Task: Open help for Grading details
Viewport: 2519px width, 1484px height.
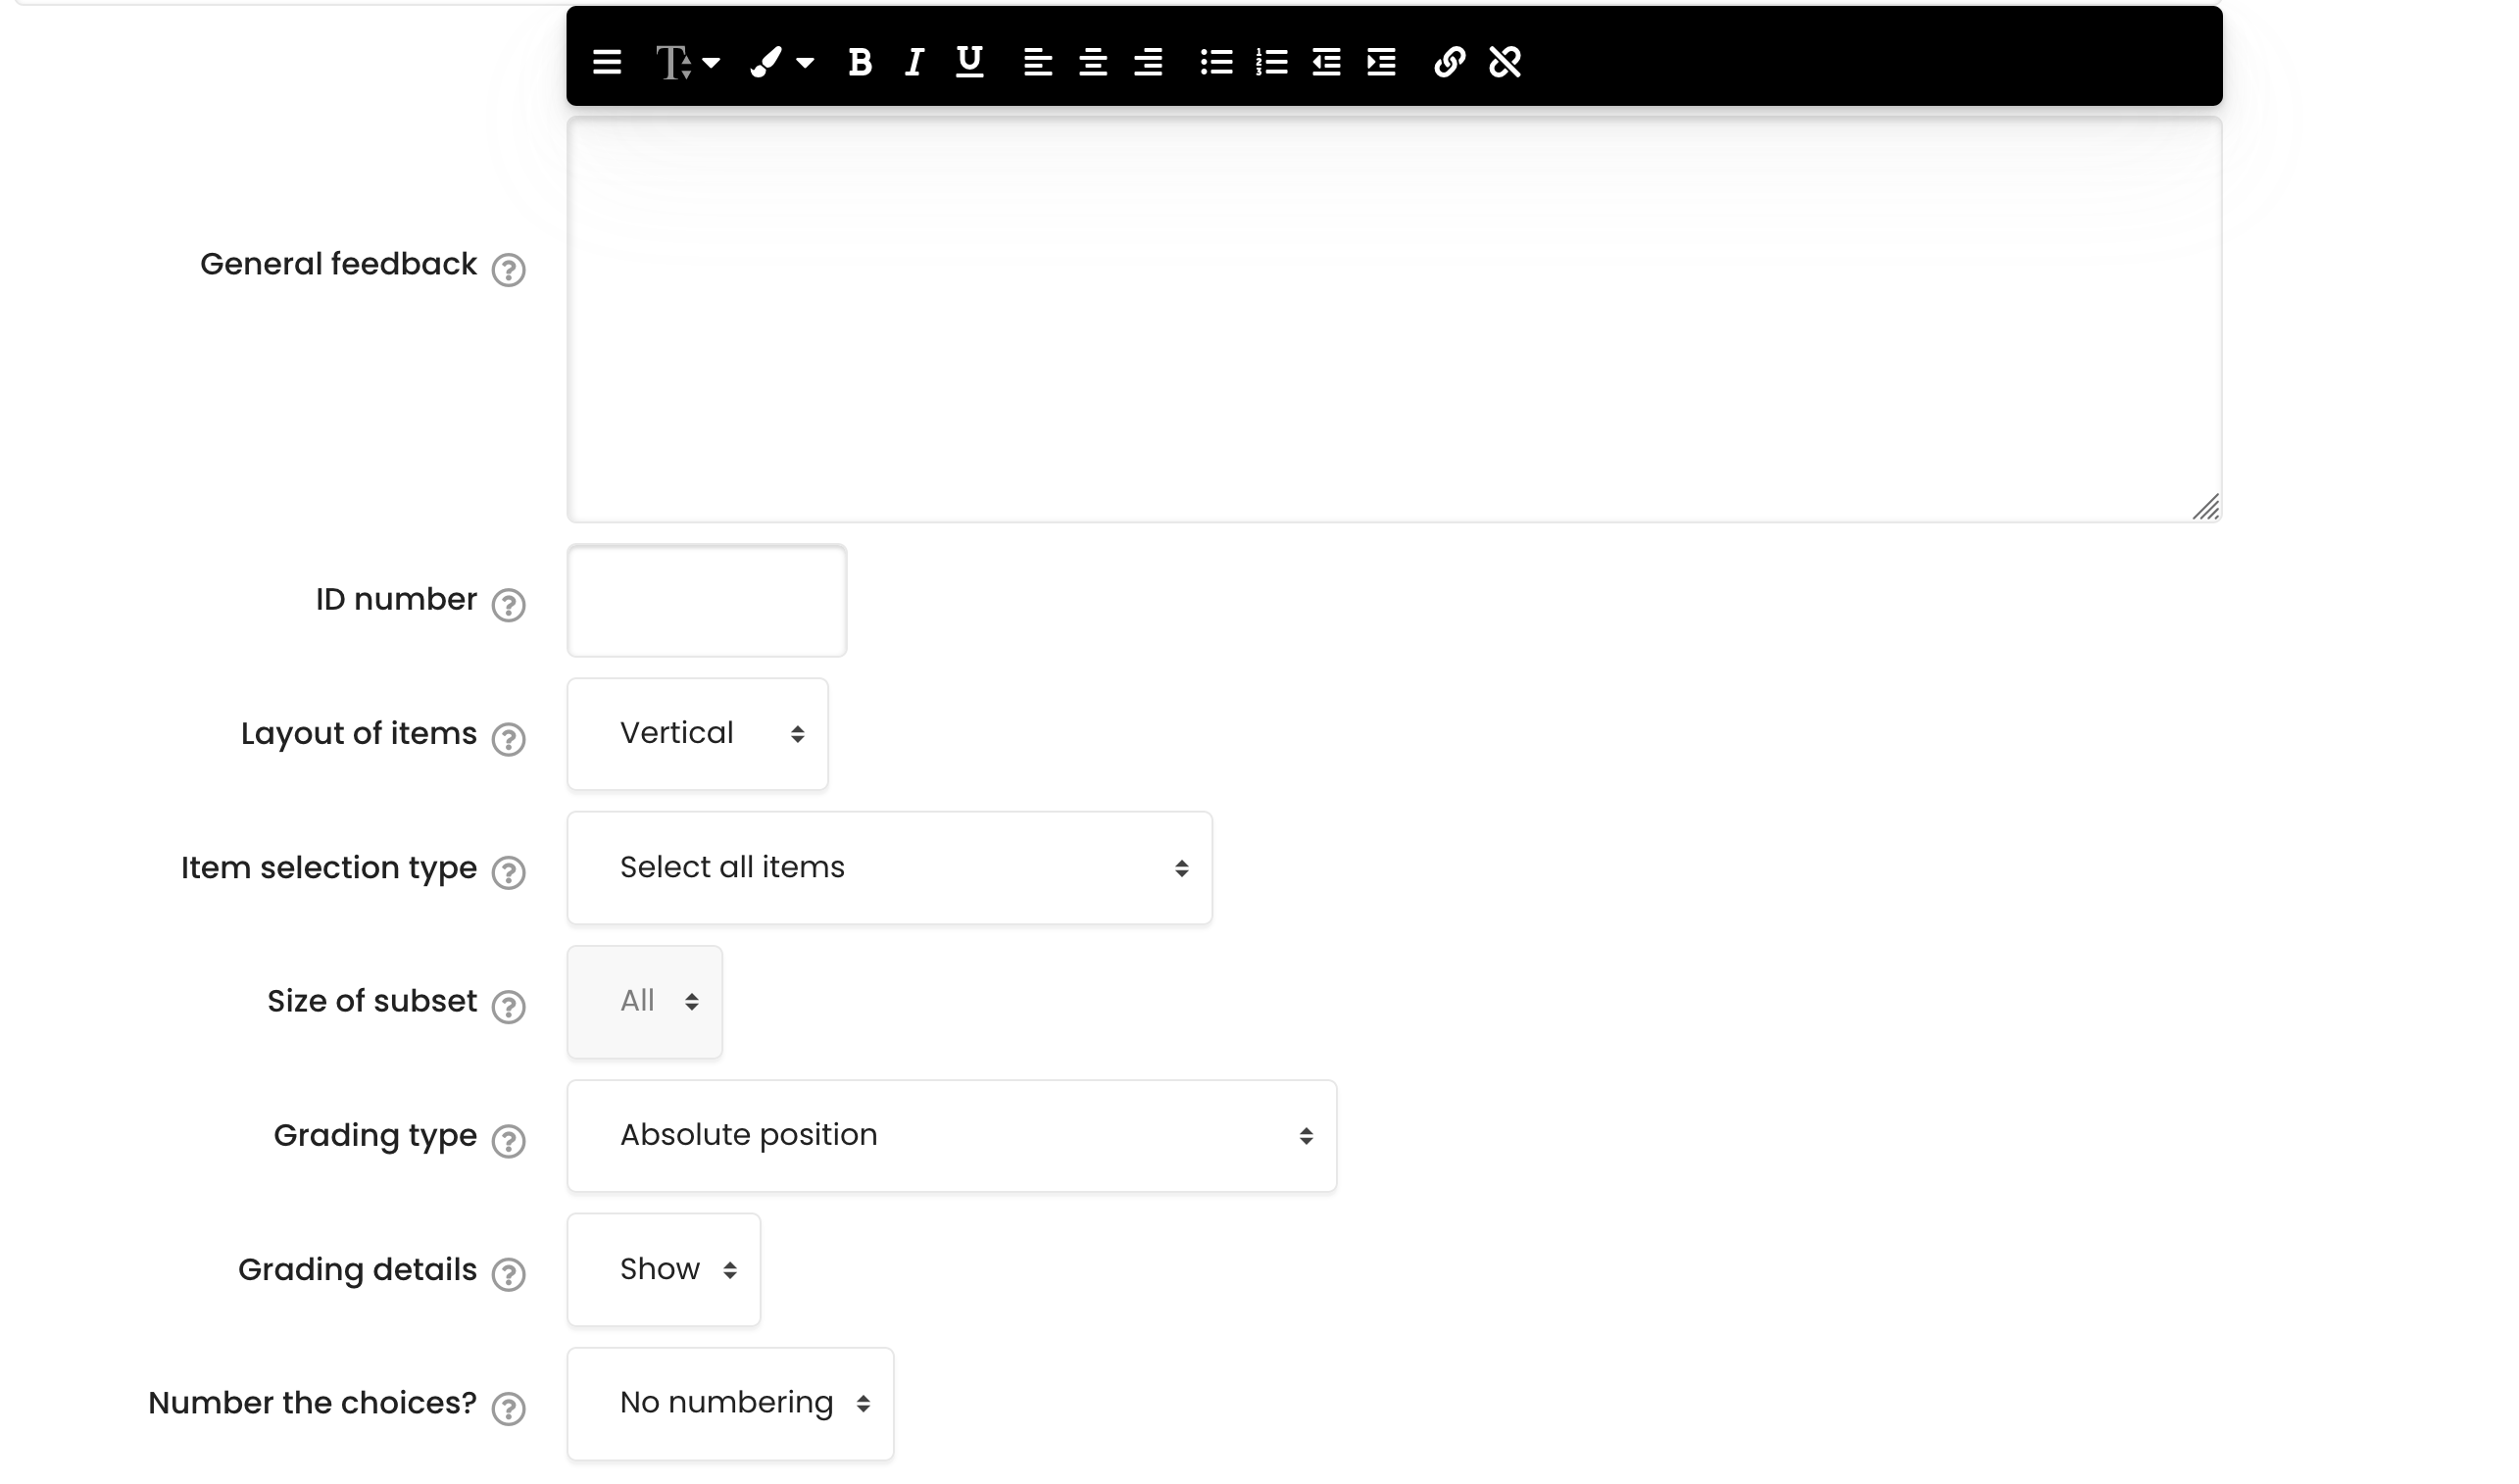Action: [509, 1275]
